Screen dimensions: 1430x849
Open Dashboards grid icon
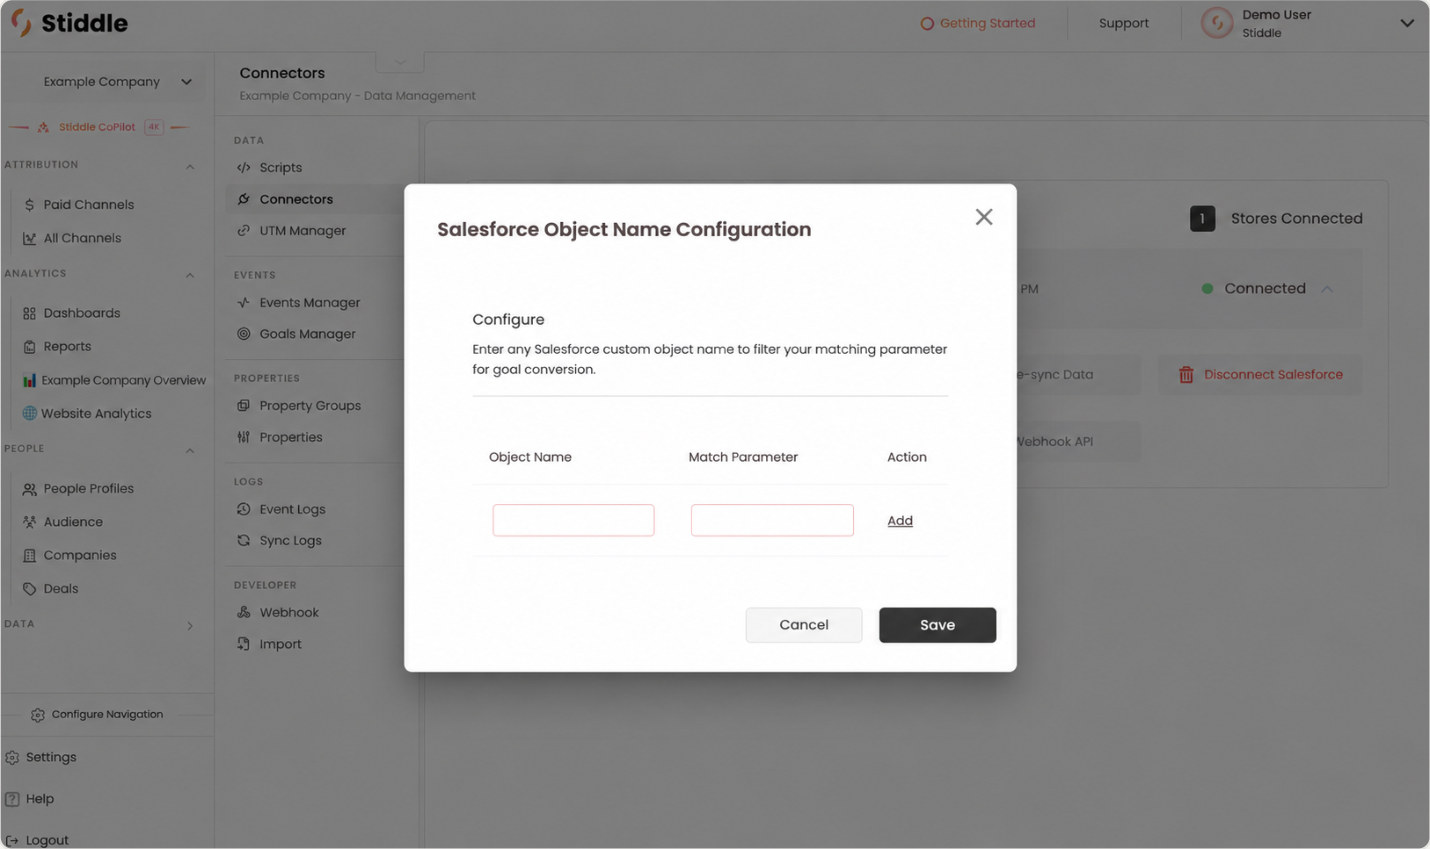pyautogui.click(x=29, y=313)
